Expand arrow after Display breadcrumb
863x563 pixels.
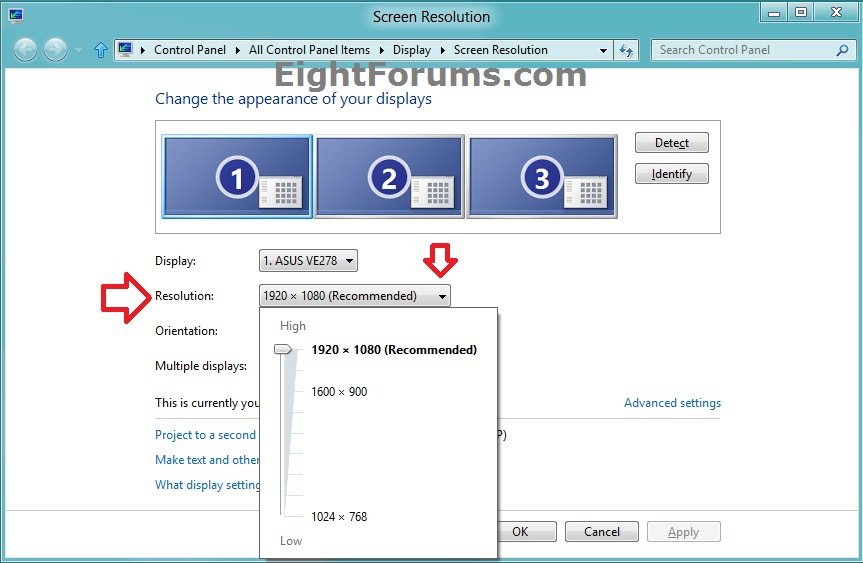click(443, 50)
